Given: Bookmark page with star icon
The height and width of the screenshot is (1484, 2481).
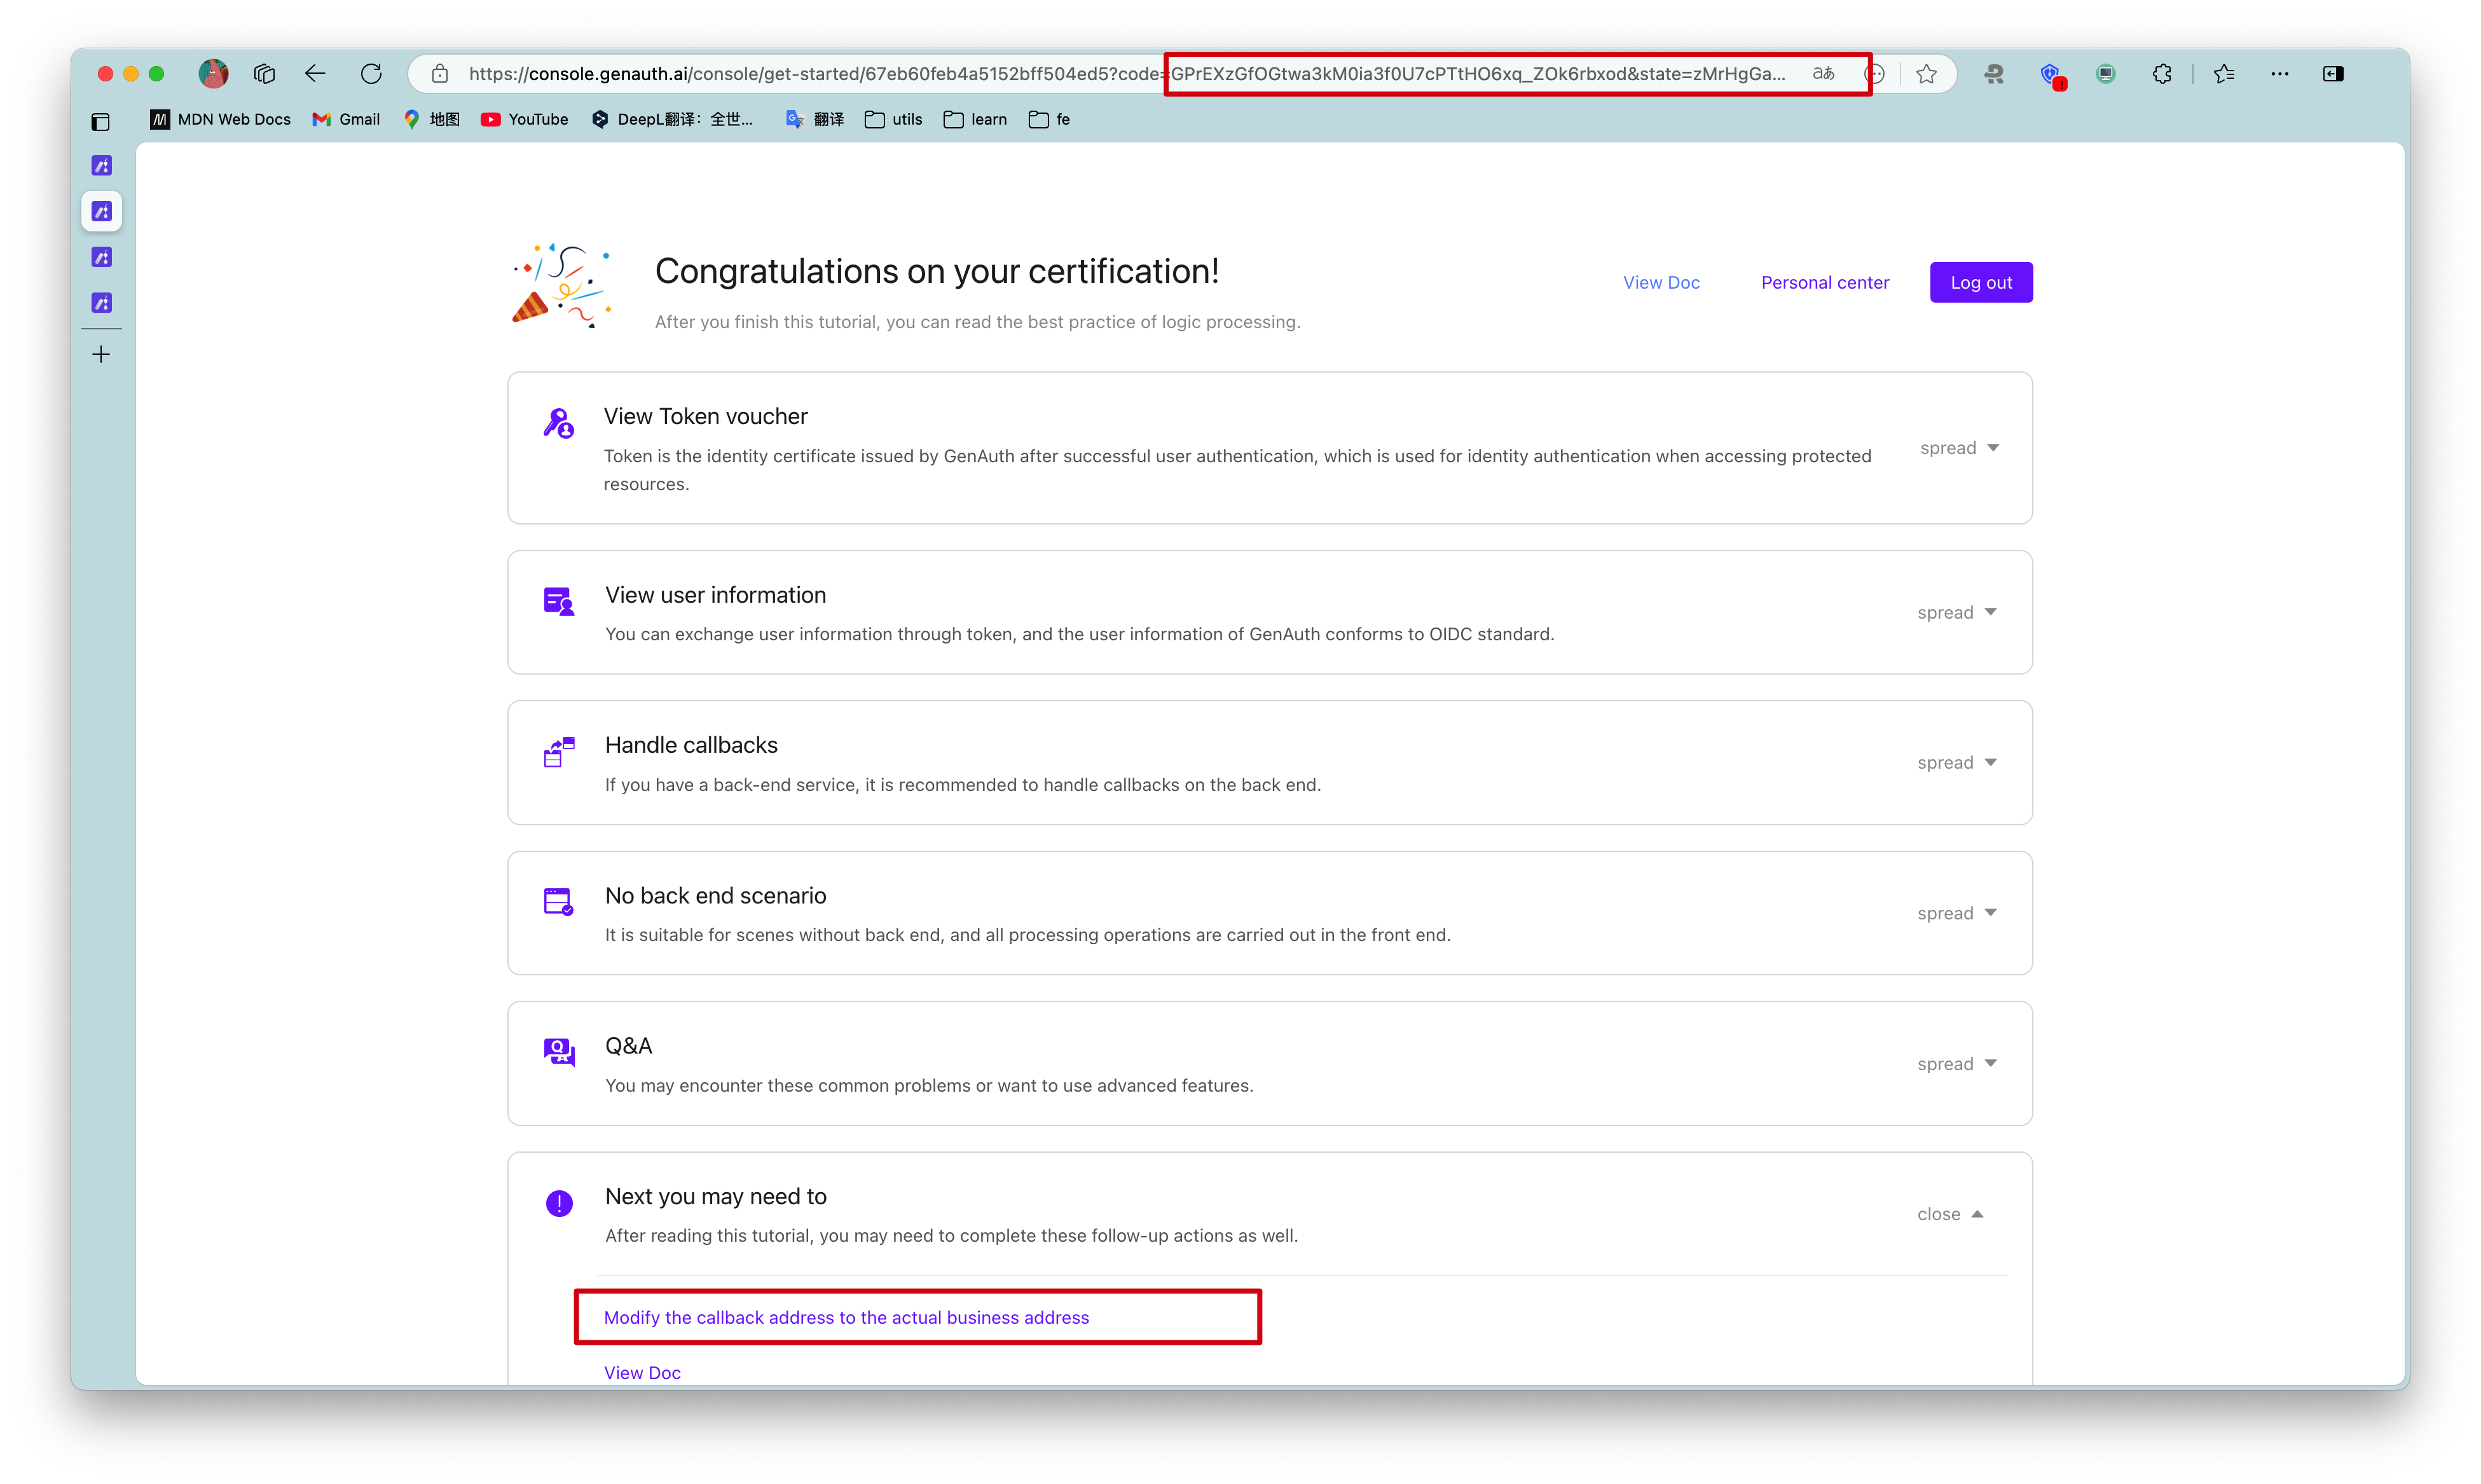Looking at the screenshot, I should tap(1926, 74).
